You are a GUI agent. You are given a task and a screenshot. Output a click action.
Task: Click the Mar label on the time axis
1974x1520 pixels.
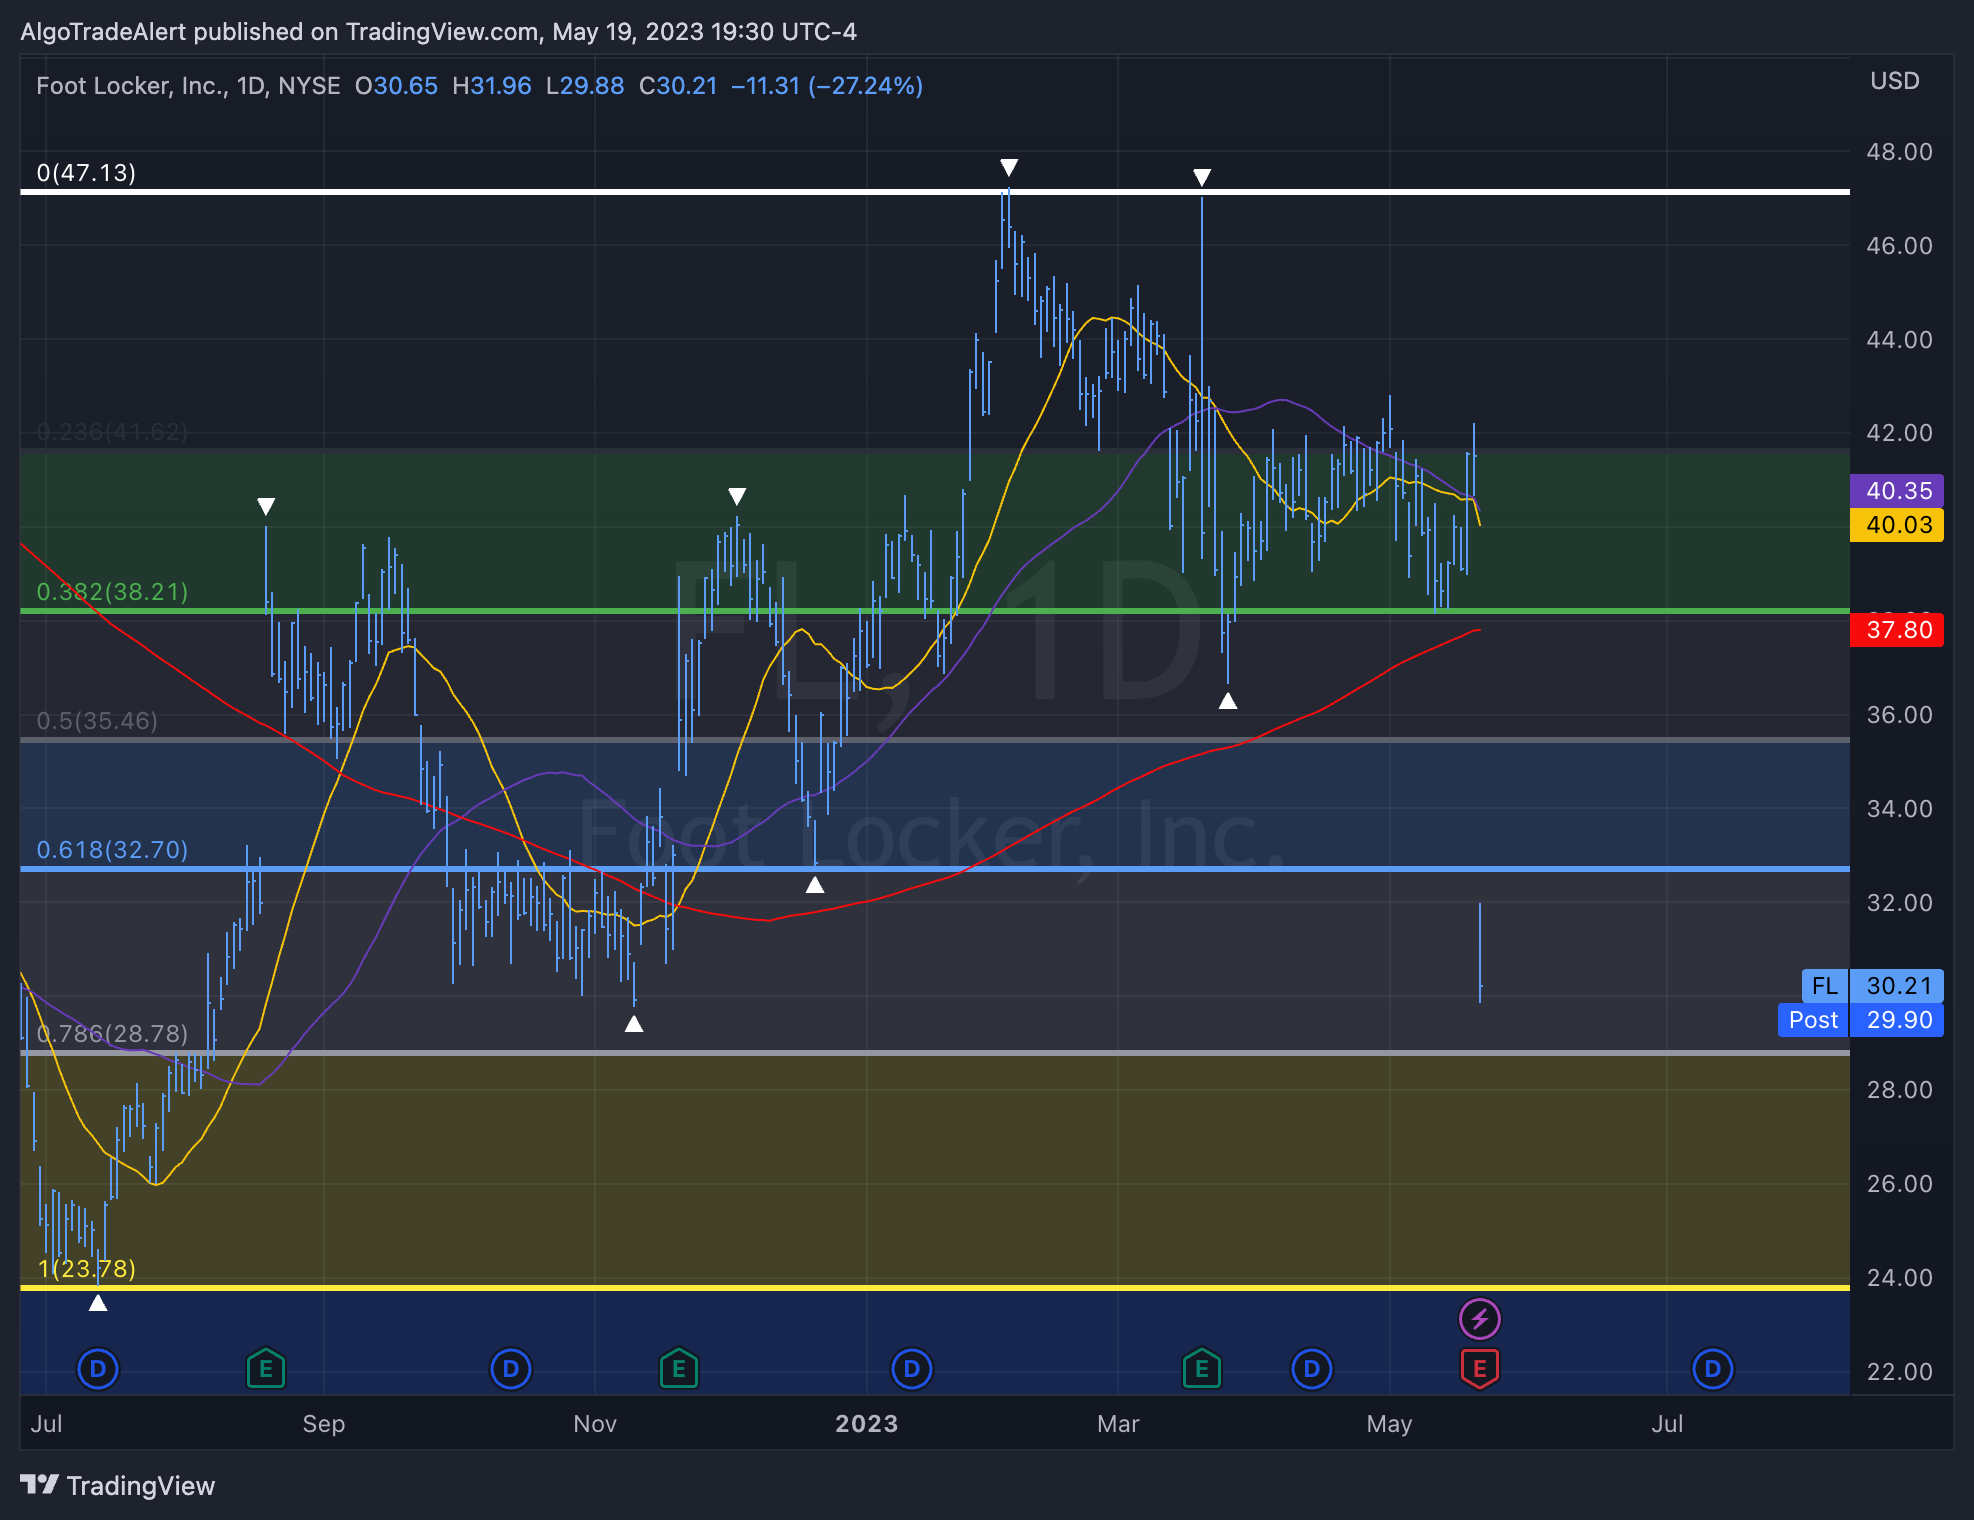pos(1118,1424)
